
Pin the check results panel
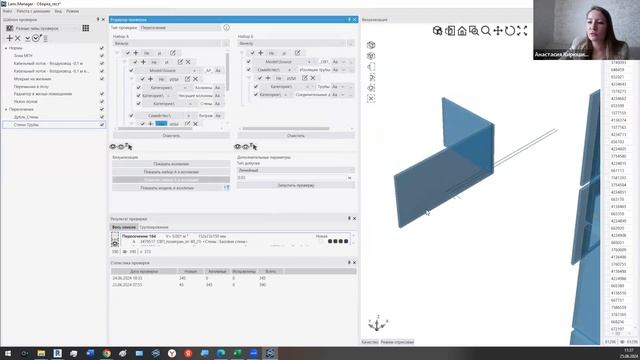coord(349,218)
